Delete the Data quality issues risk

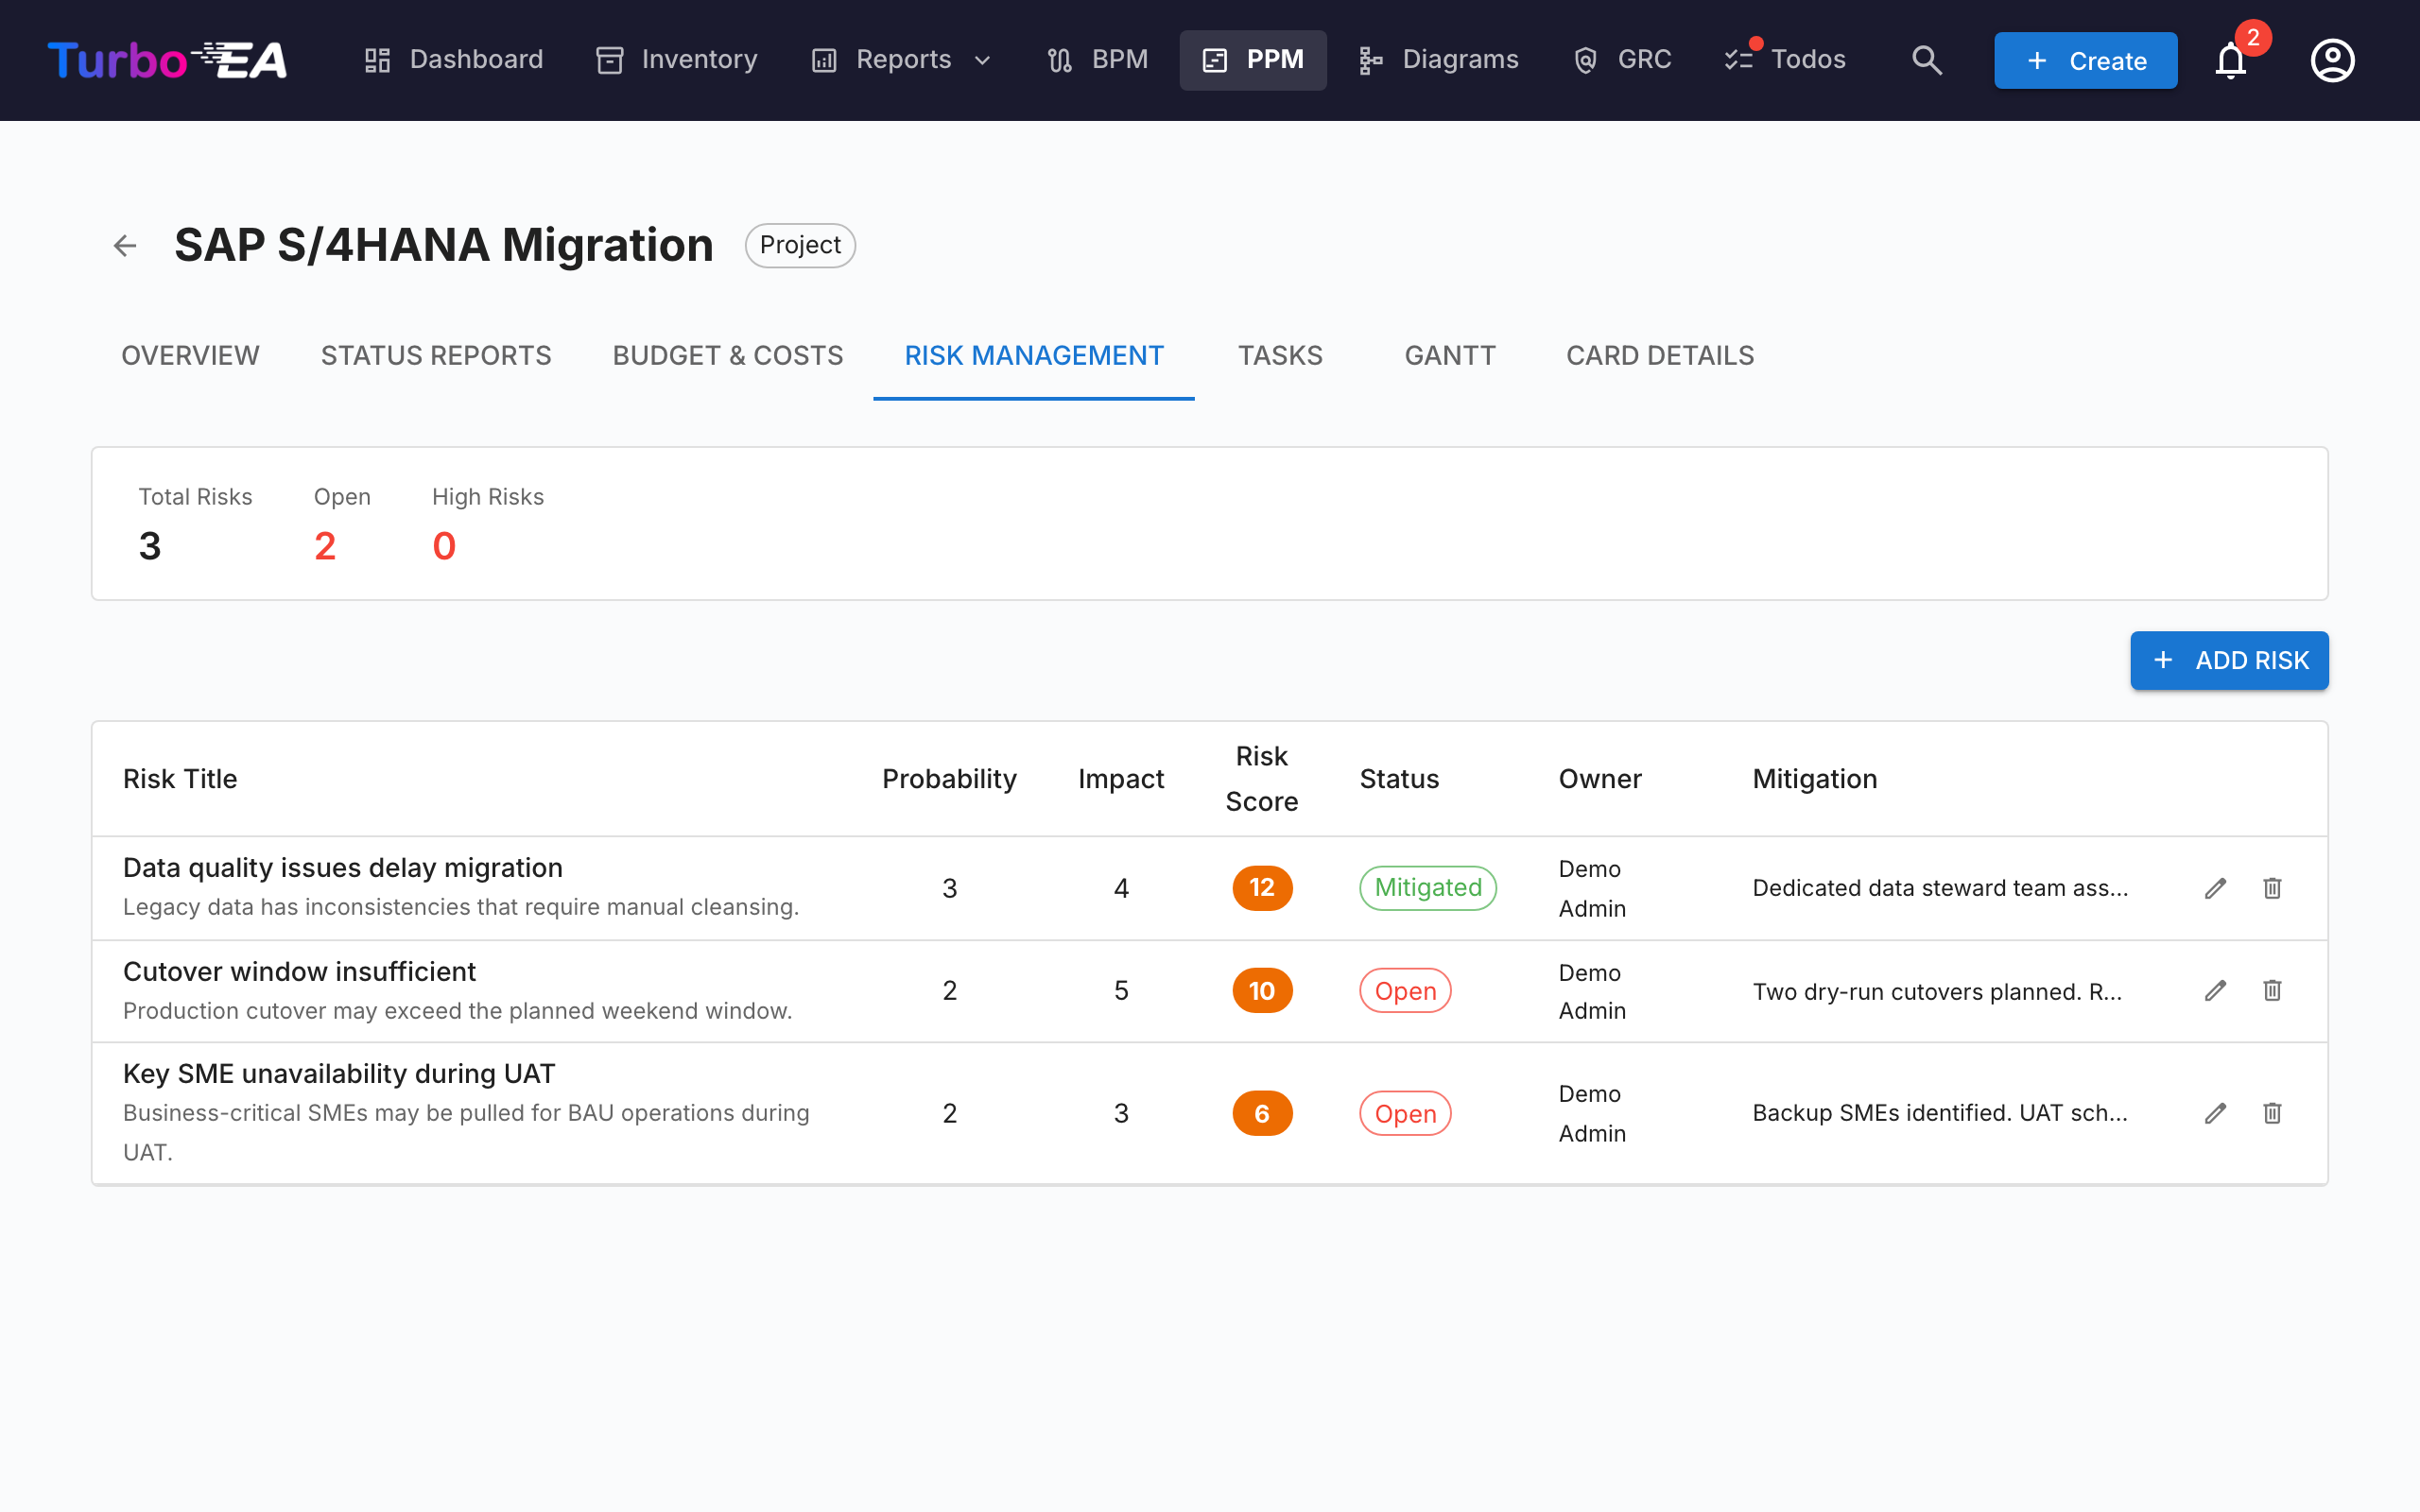[2272, 888]
